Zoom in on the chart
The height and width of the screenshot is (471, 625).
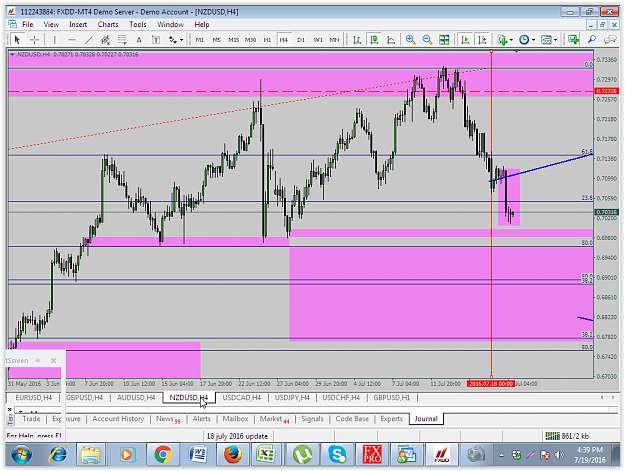click(411, 39)
